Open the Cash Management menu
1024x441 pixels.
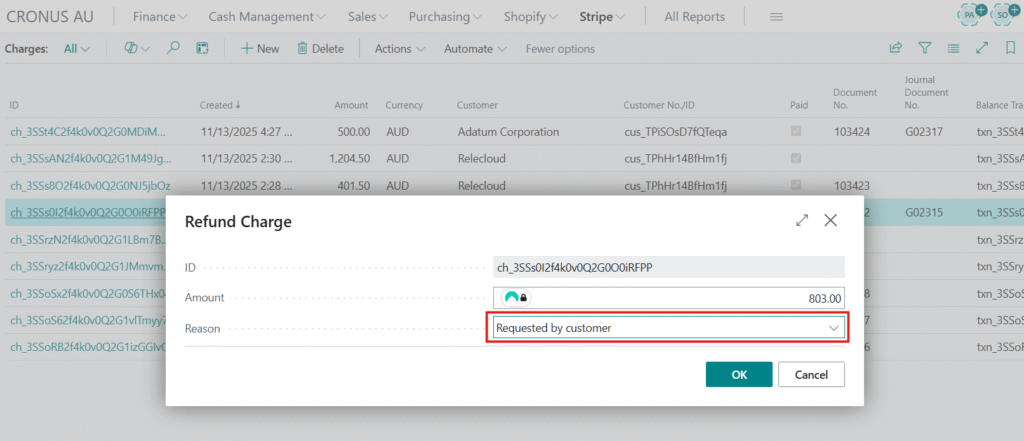[x=267, y=17]
